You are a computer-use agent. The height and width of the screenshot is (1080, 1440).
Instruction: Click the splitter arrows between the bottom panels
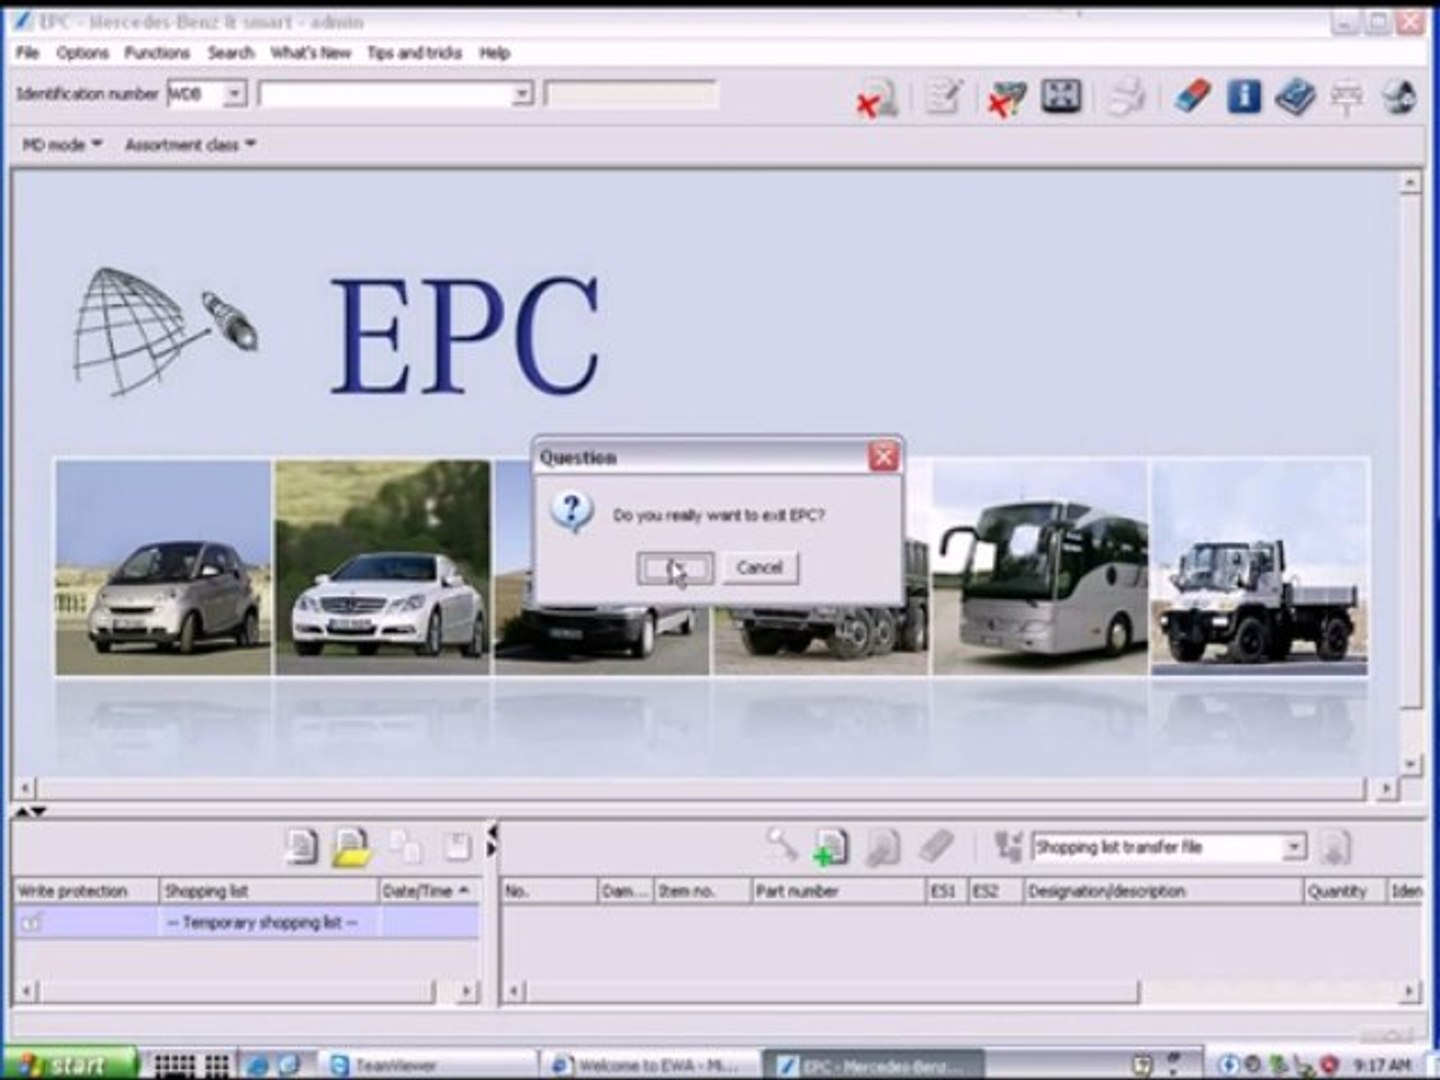(x=491, y=840)
